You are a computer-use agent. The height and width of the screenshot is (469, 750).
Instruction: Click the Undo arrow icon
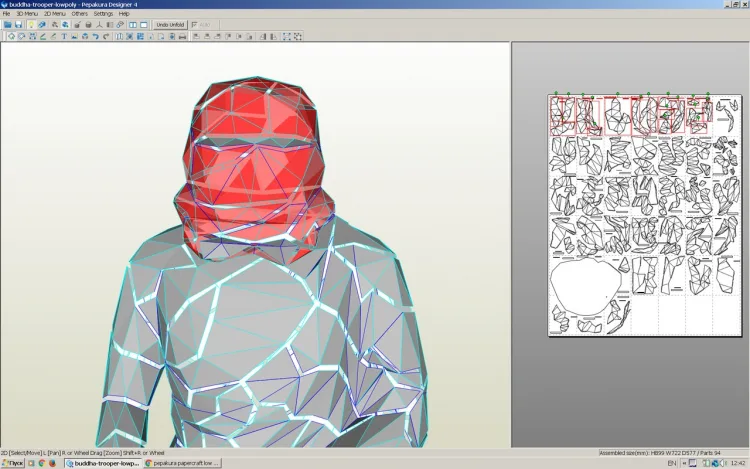[x=95, y=36]
